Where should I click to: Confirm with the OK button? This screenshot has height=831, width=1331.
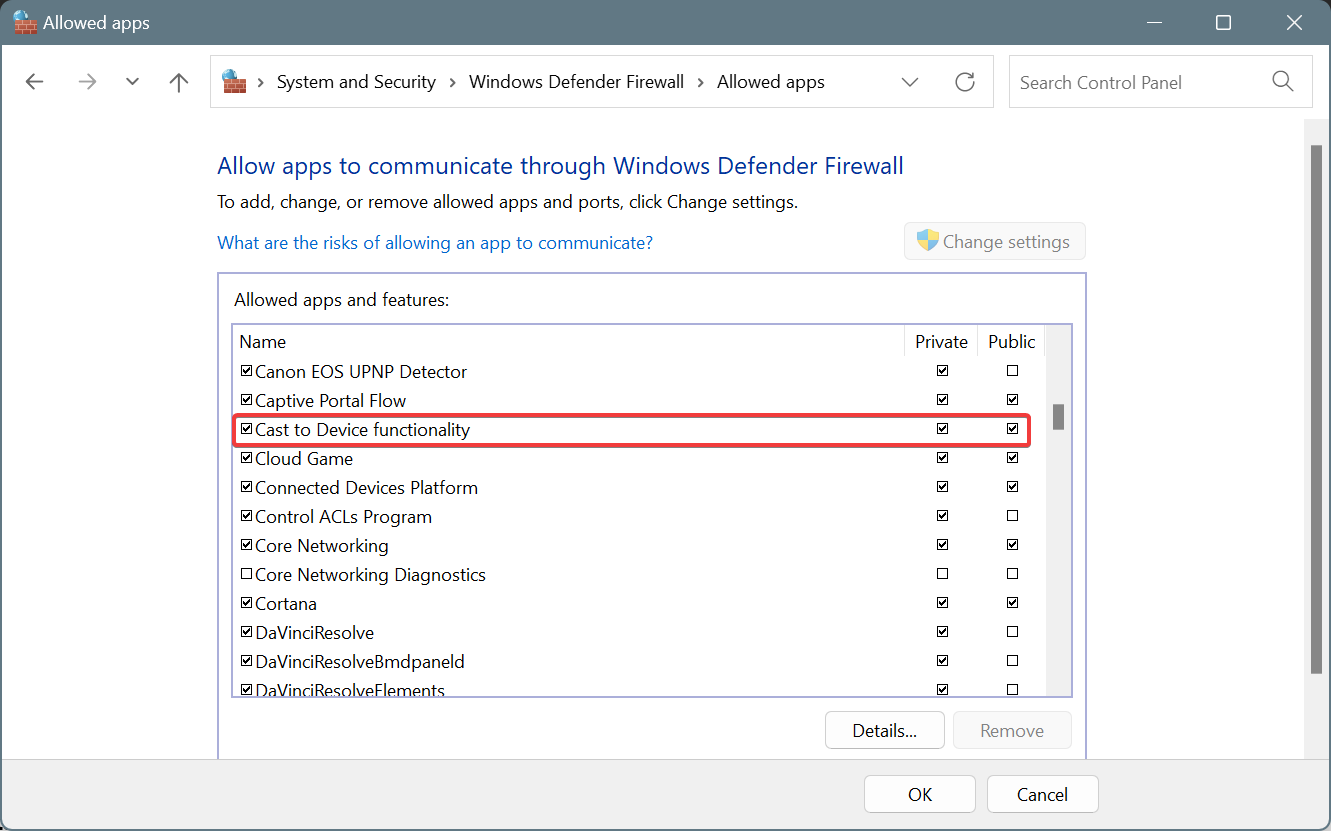coord(920,794)
